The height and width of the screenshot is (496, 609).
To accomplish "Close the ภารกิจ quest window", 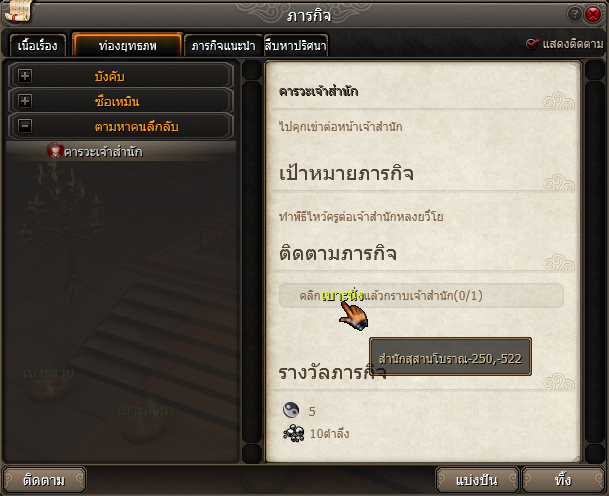I will coord(593,14).
